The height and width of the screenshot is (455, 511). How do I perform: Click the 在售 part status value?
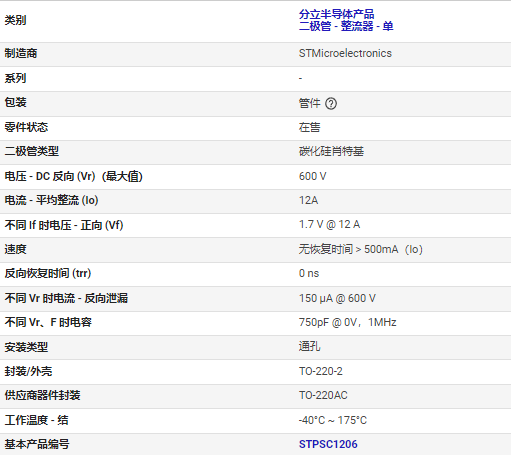pyautogui.click(x=309, y=127)
